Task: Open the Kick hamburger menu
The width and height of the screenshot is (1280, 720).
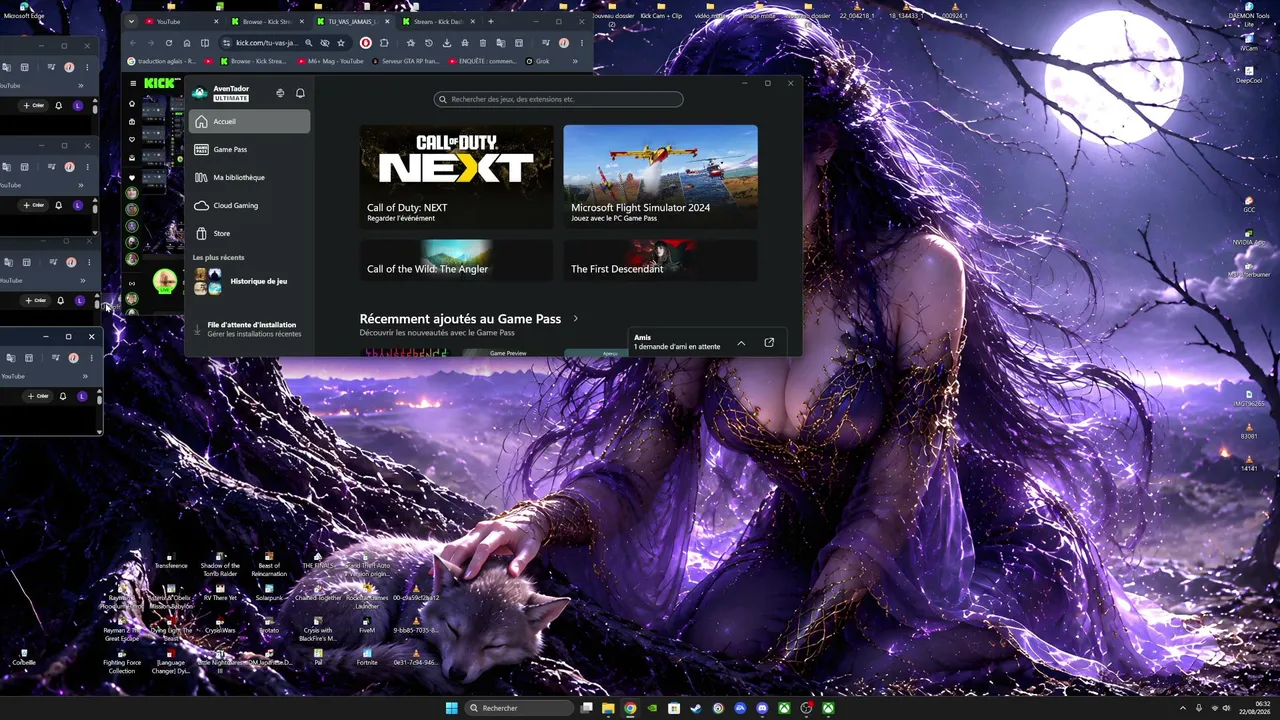Action: pos(132,83)
